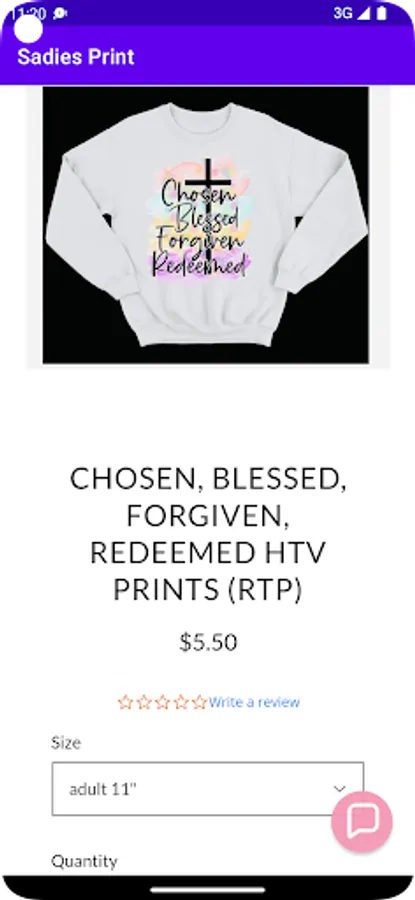The height and width of the screenshot is (900, 415).
Task: Click the chevron arrow in the Size selector
Action: tap(340, 789)
